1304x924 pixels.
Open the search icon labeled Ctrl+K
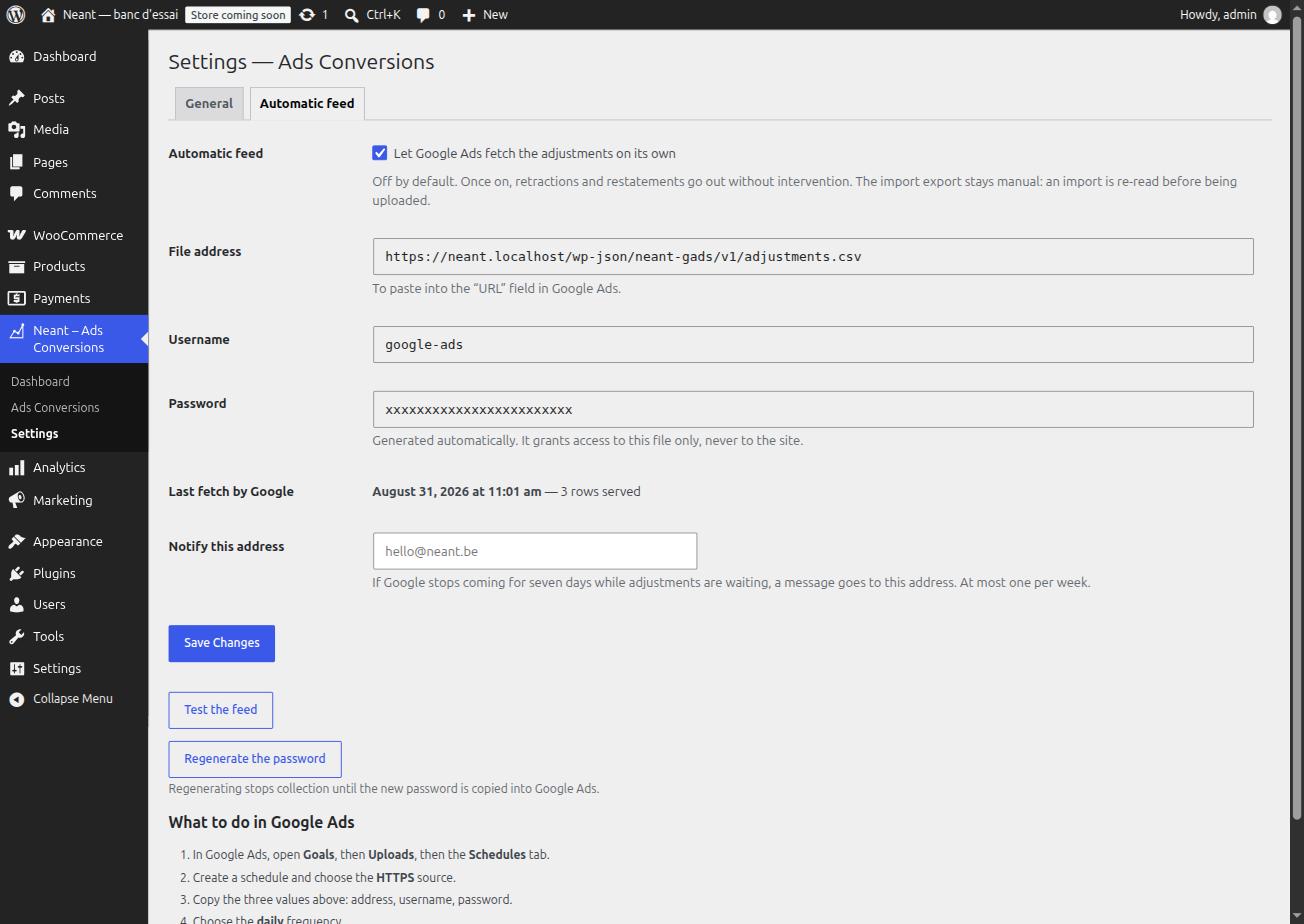(x=352, y=15)
